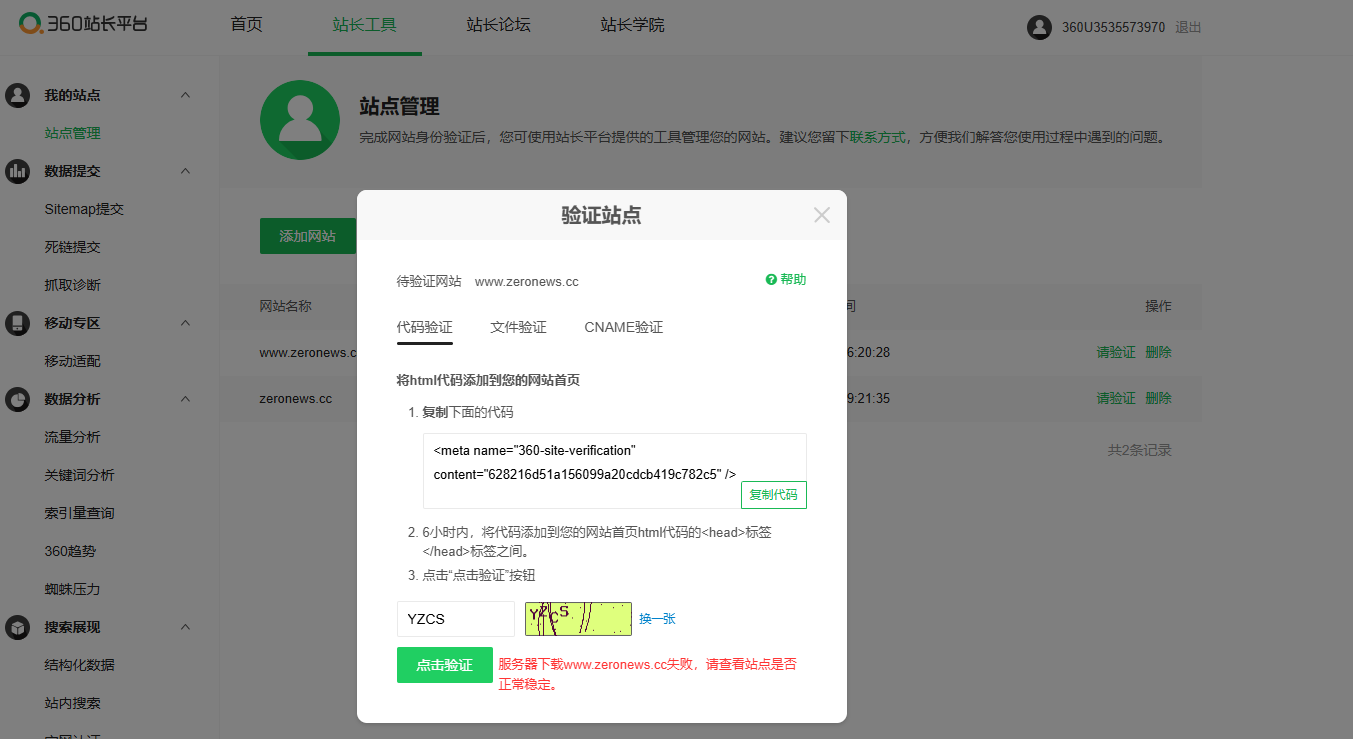Open 流量分析 in the sidebar

[72, 437]
